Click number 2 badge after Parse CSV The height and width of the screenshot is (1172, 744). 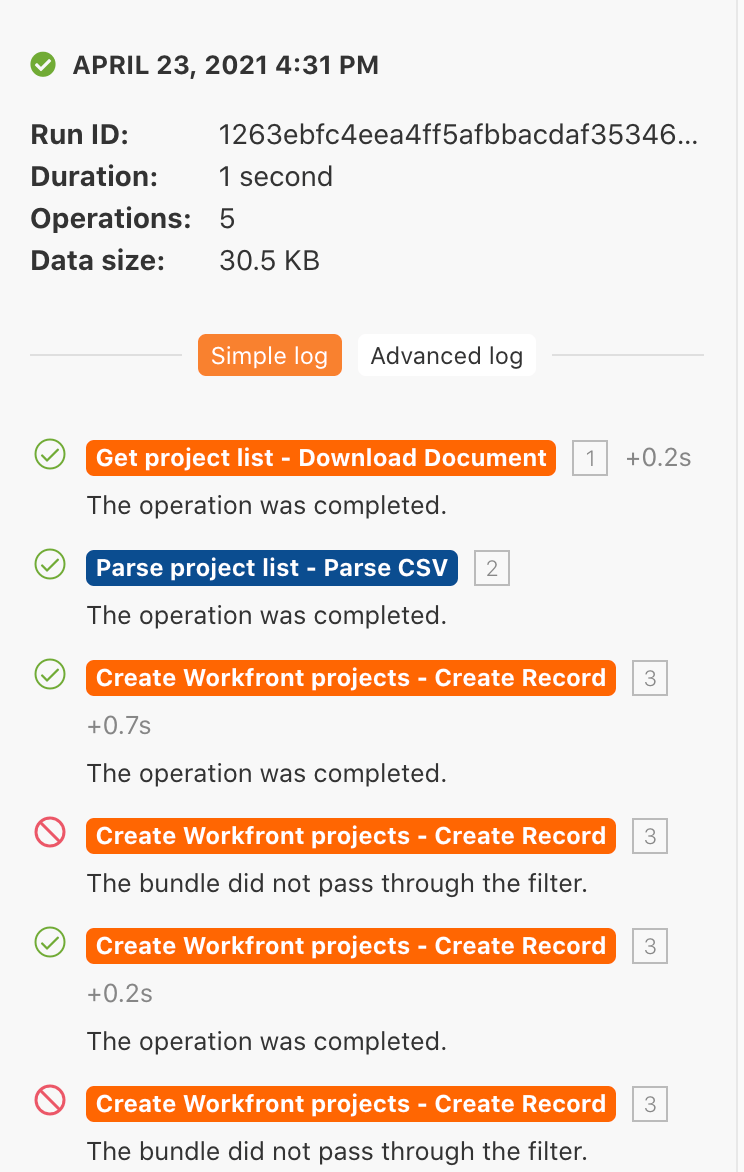pyautogui.click(x=492, y=569)
